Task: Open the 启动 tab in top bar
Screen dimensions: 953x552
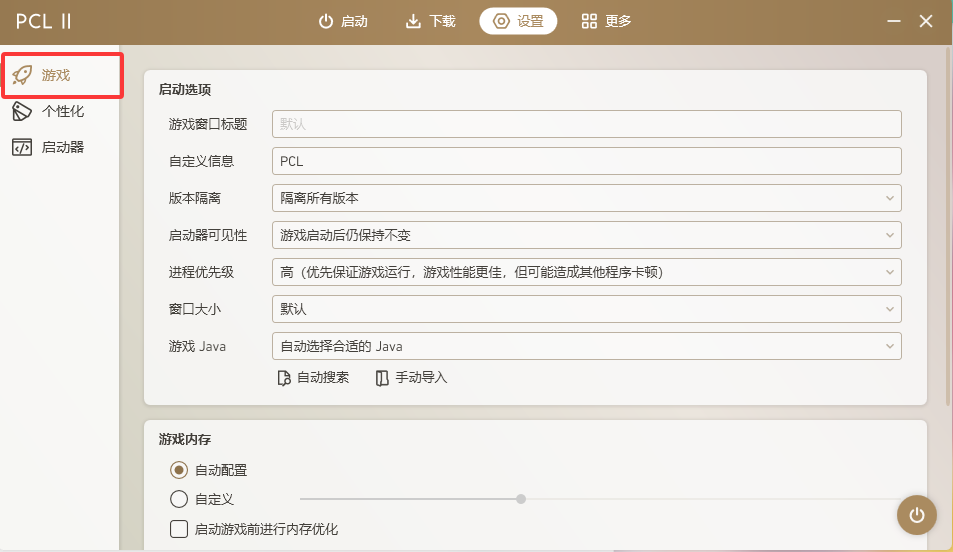Action: pyautogui.click(x=343, y=21)
